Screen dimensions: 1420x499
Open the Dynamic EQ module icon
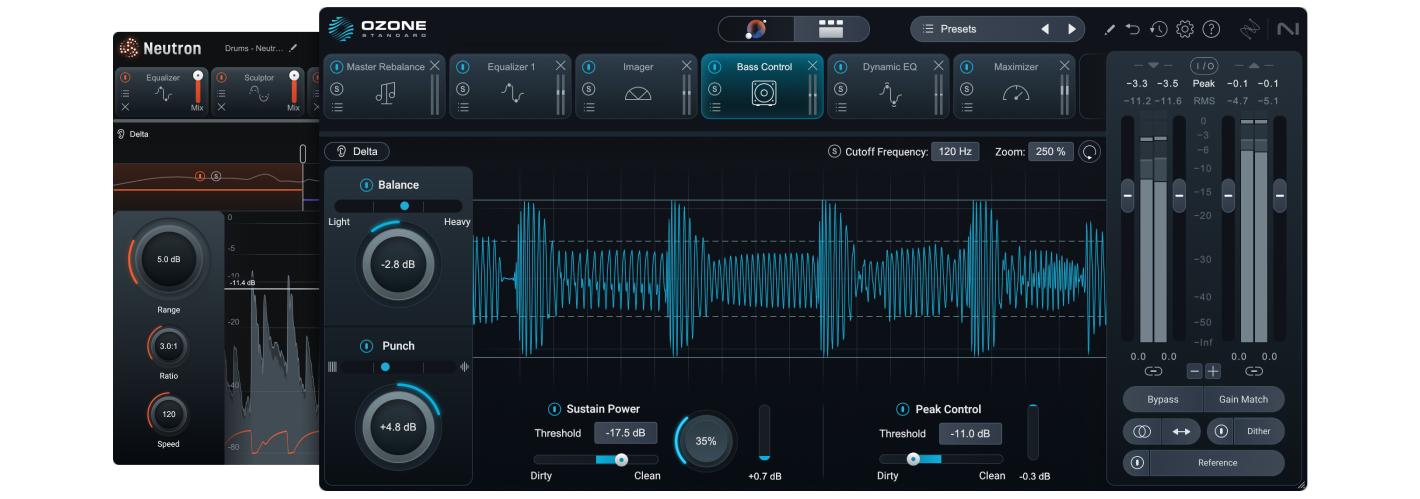[890, 94]
